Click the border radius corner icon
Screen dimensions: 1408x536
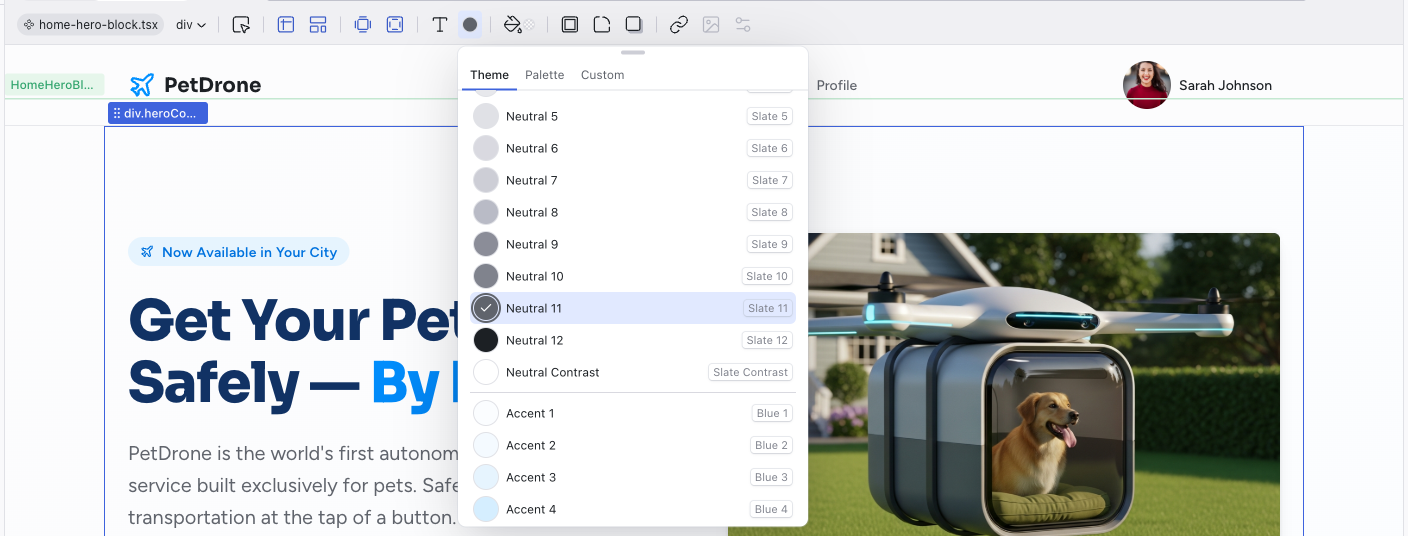pos(602,25)
